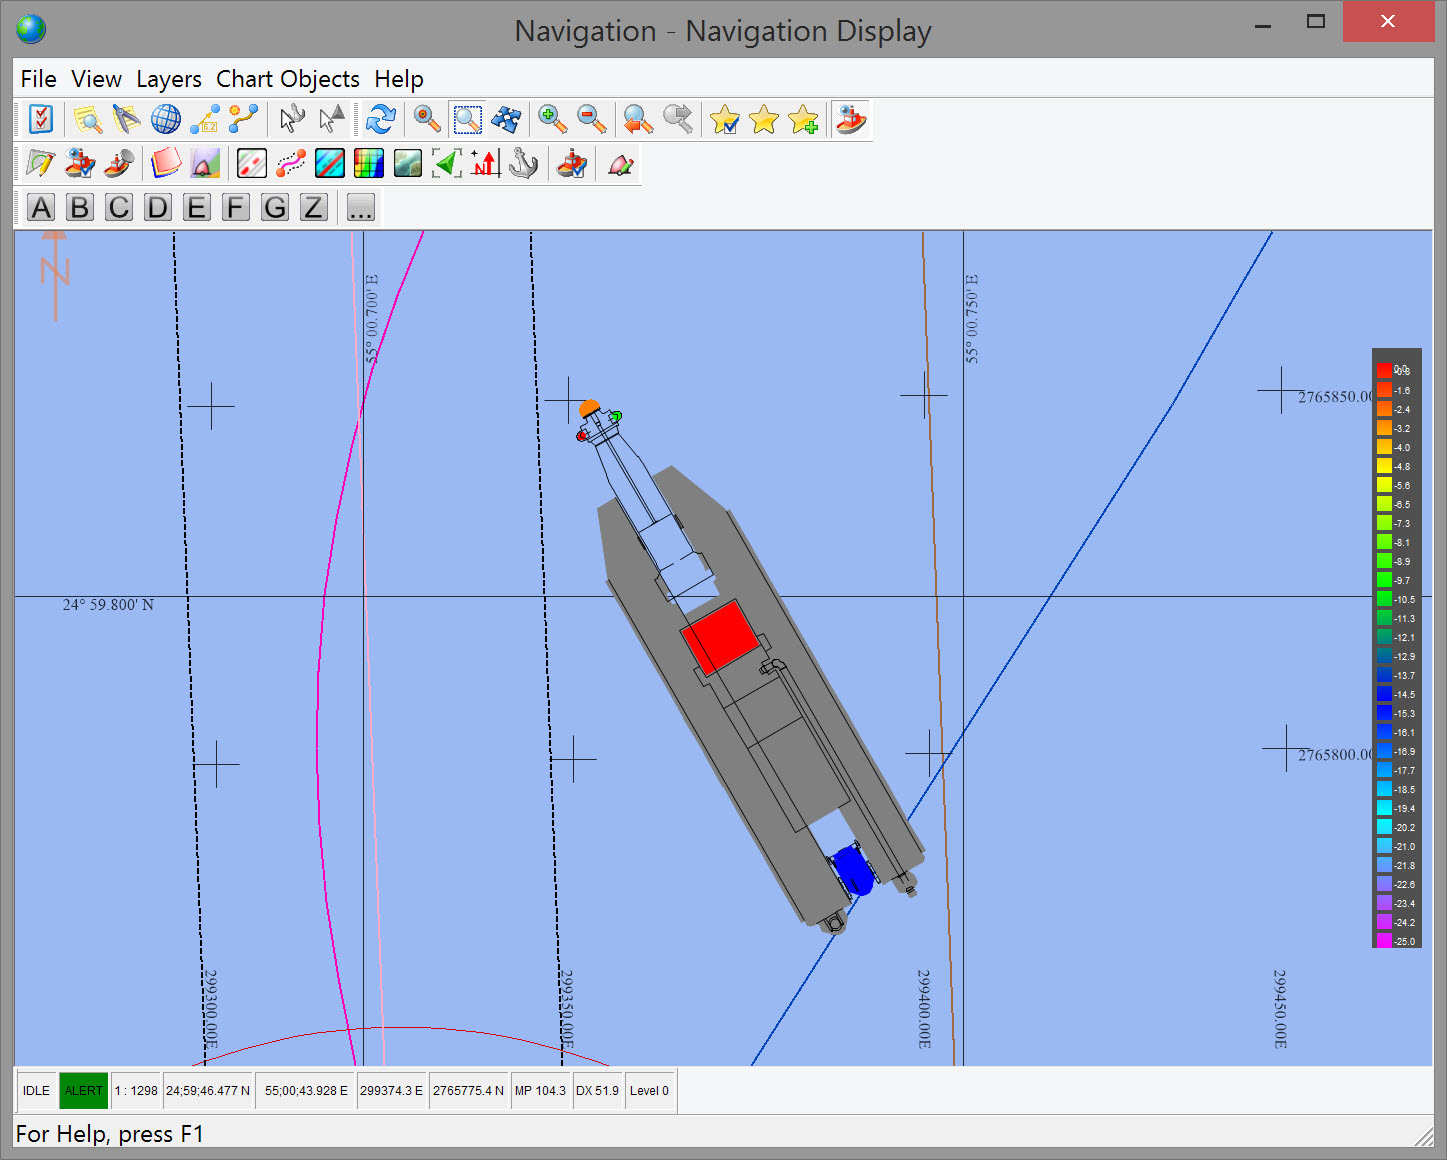Click the star with green plus icon
This screenshot has height=1160, width=1447.
click(803, 120)
